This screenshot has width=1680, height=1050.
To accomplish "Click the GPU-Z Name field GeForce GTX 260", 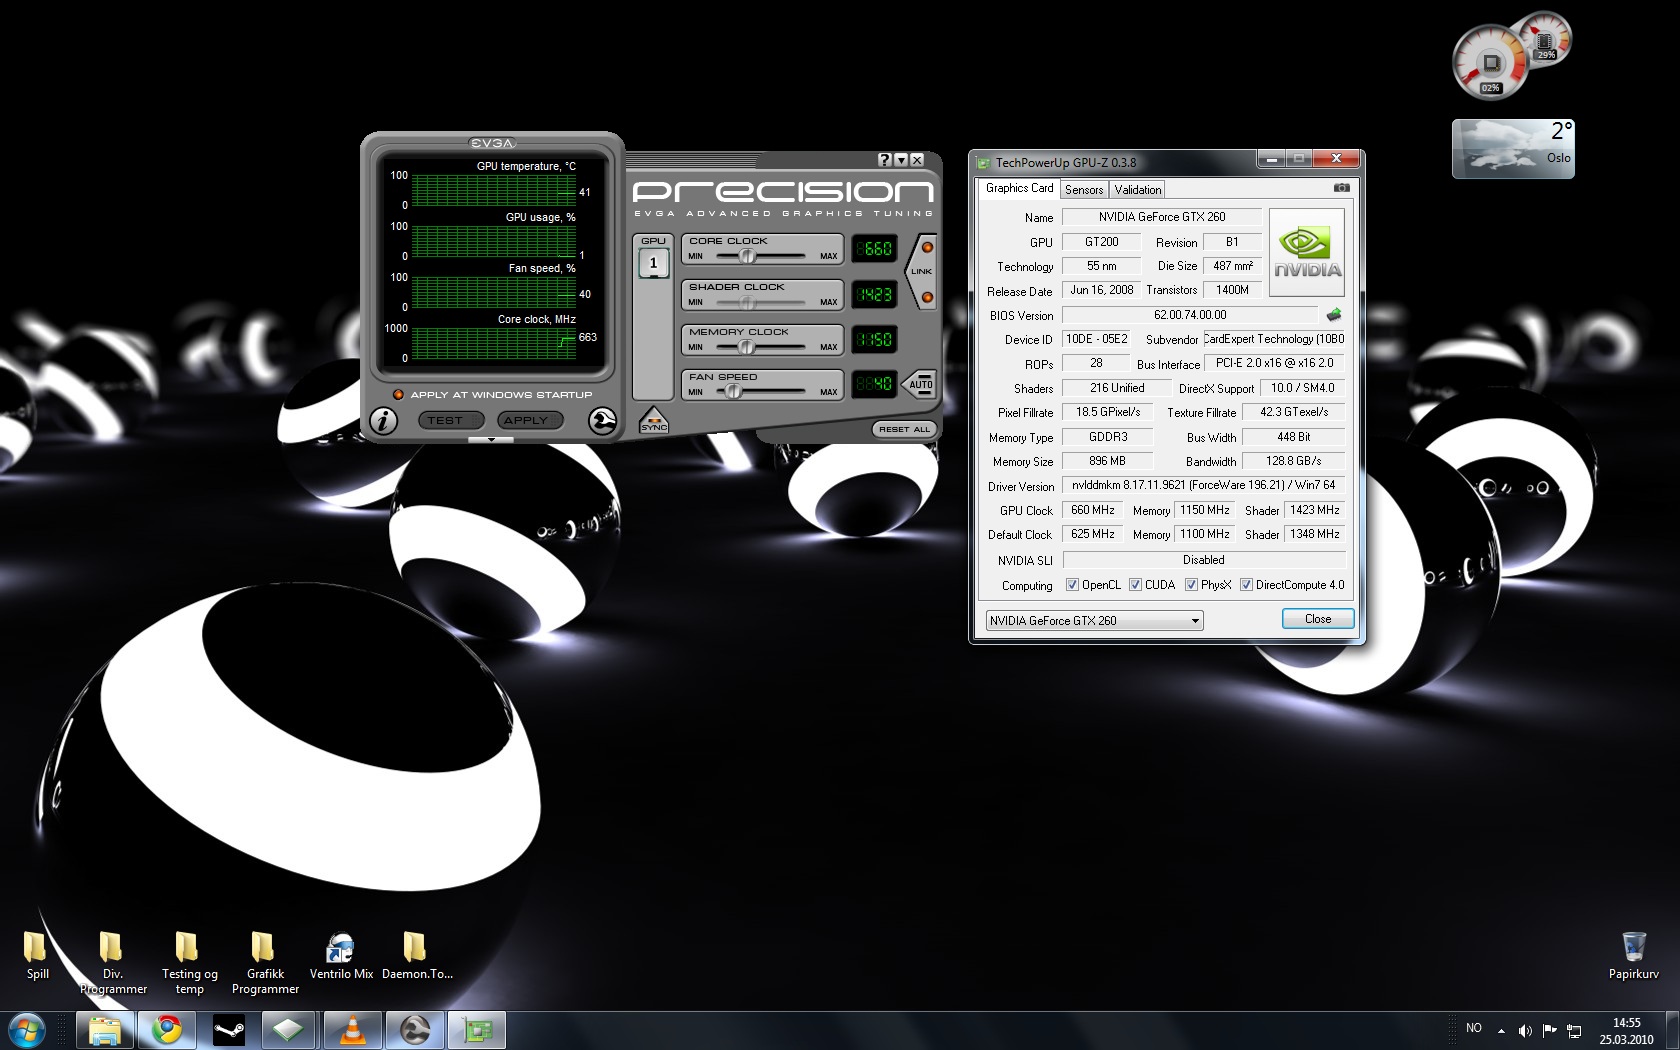I will point(1162,217).
